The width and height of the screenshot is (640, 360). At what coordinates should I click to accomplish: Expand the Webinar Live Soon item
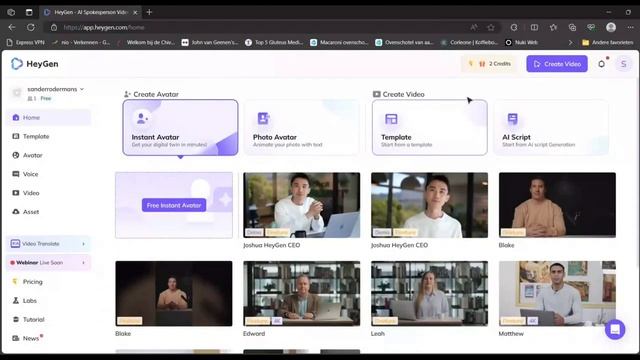(49, 262)
